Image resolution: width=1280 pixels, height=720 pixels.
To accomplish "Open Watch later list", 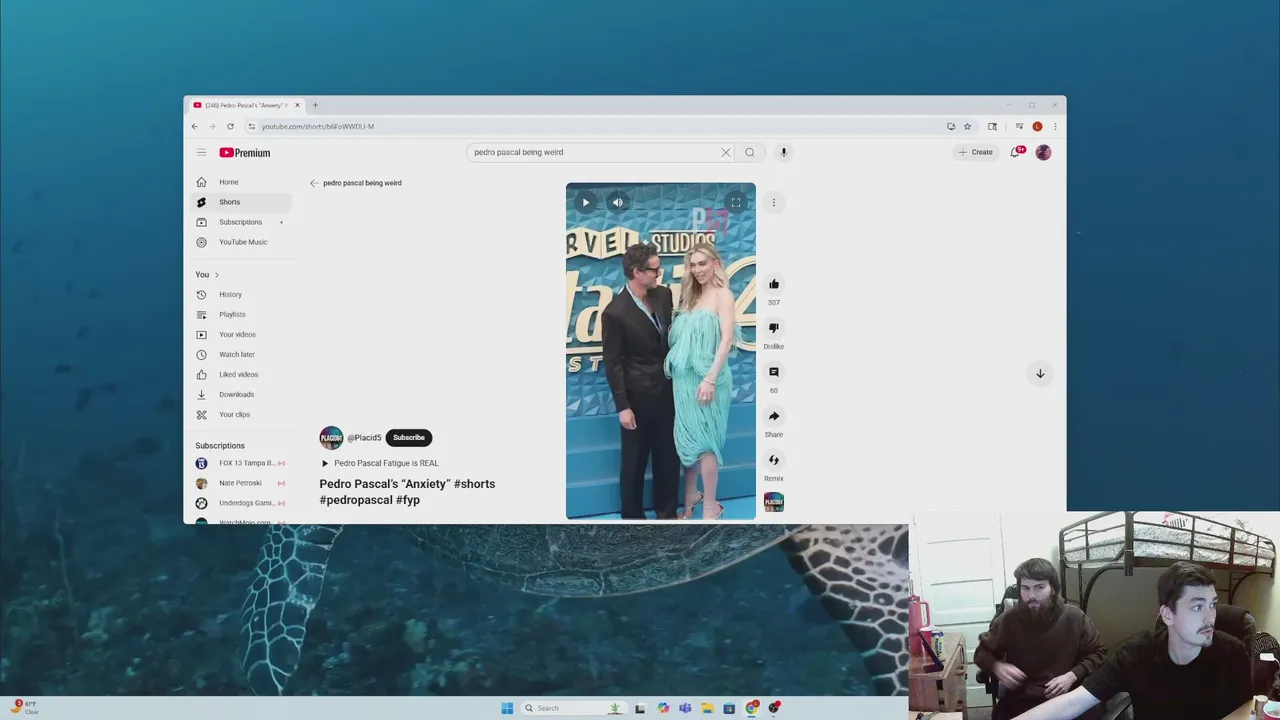I will (240, 354).
